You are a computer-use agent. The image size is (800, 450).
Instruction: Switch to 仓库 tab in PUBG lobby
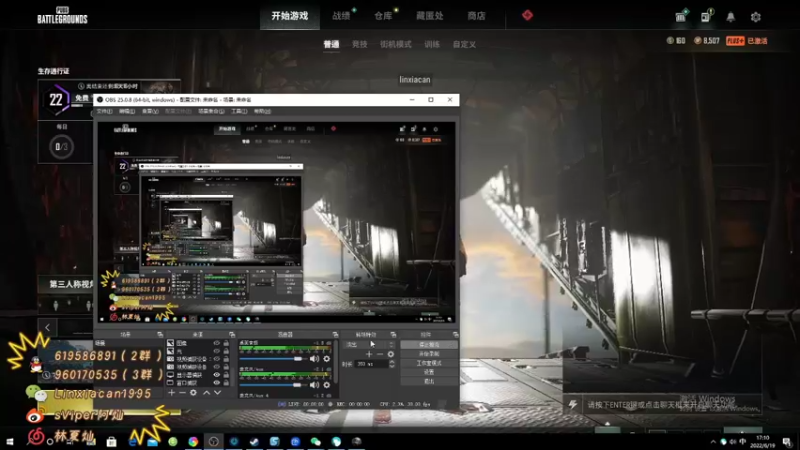click(383, 16)
